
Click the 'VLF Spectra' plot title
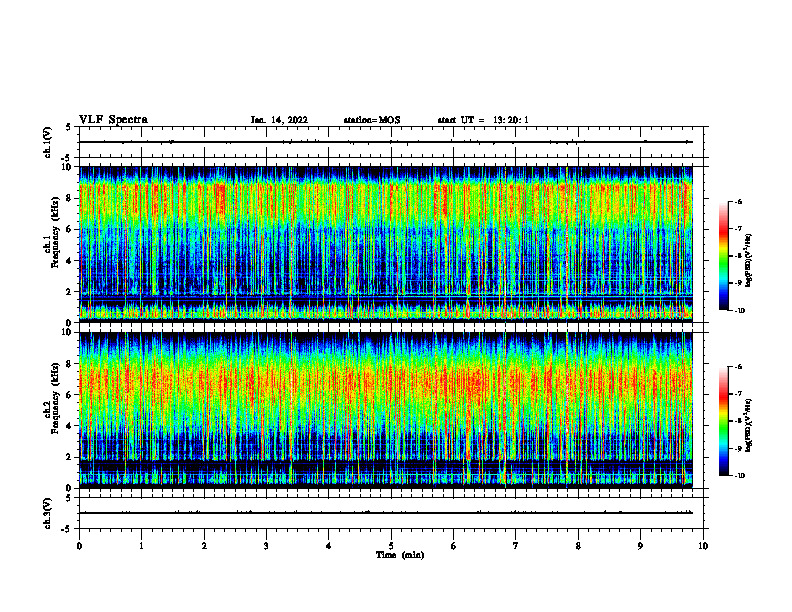(113, 120)
